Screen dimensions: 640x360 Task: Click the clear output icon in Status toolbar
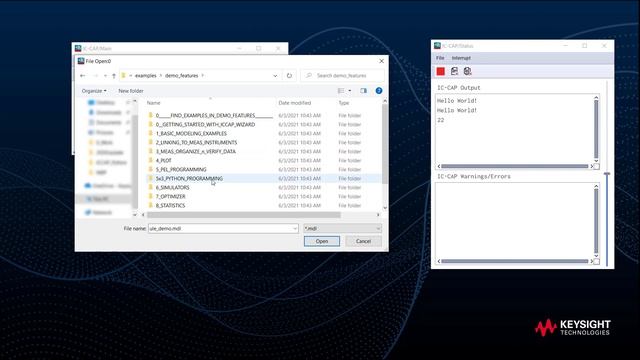point(454,71)
